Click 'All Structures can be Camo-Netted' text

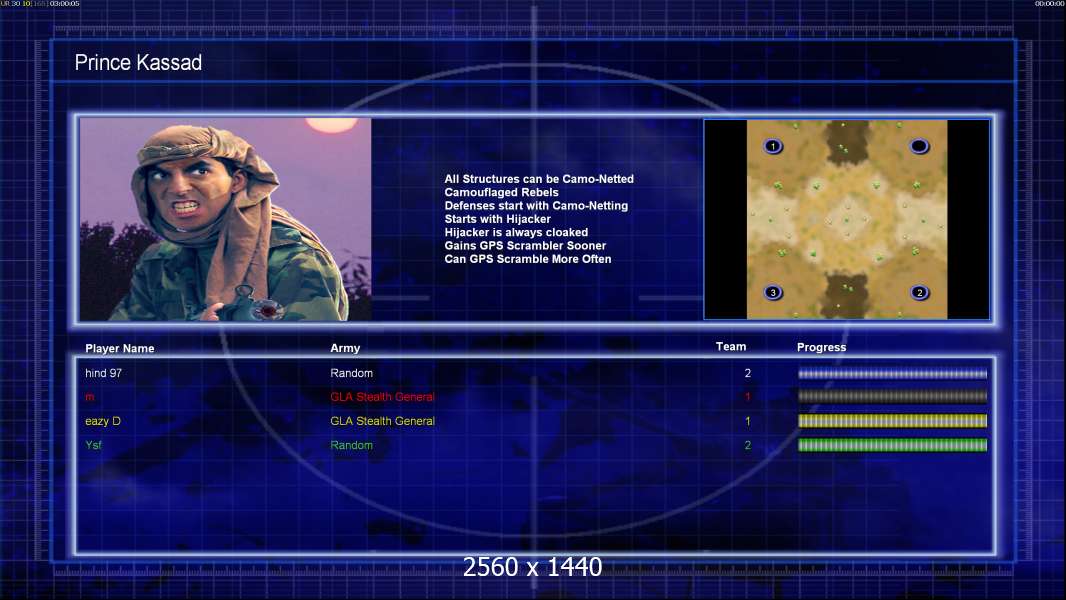(x=539, y=179)
